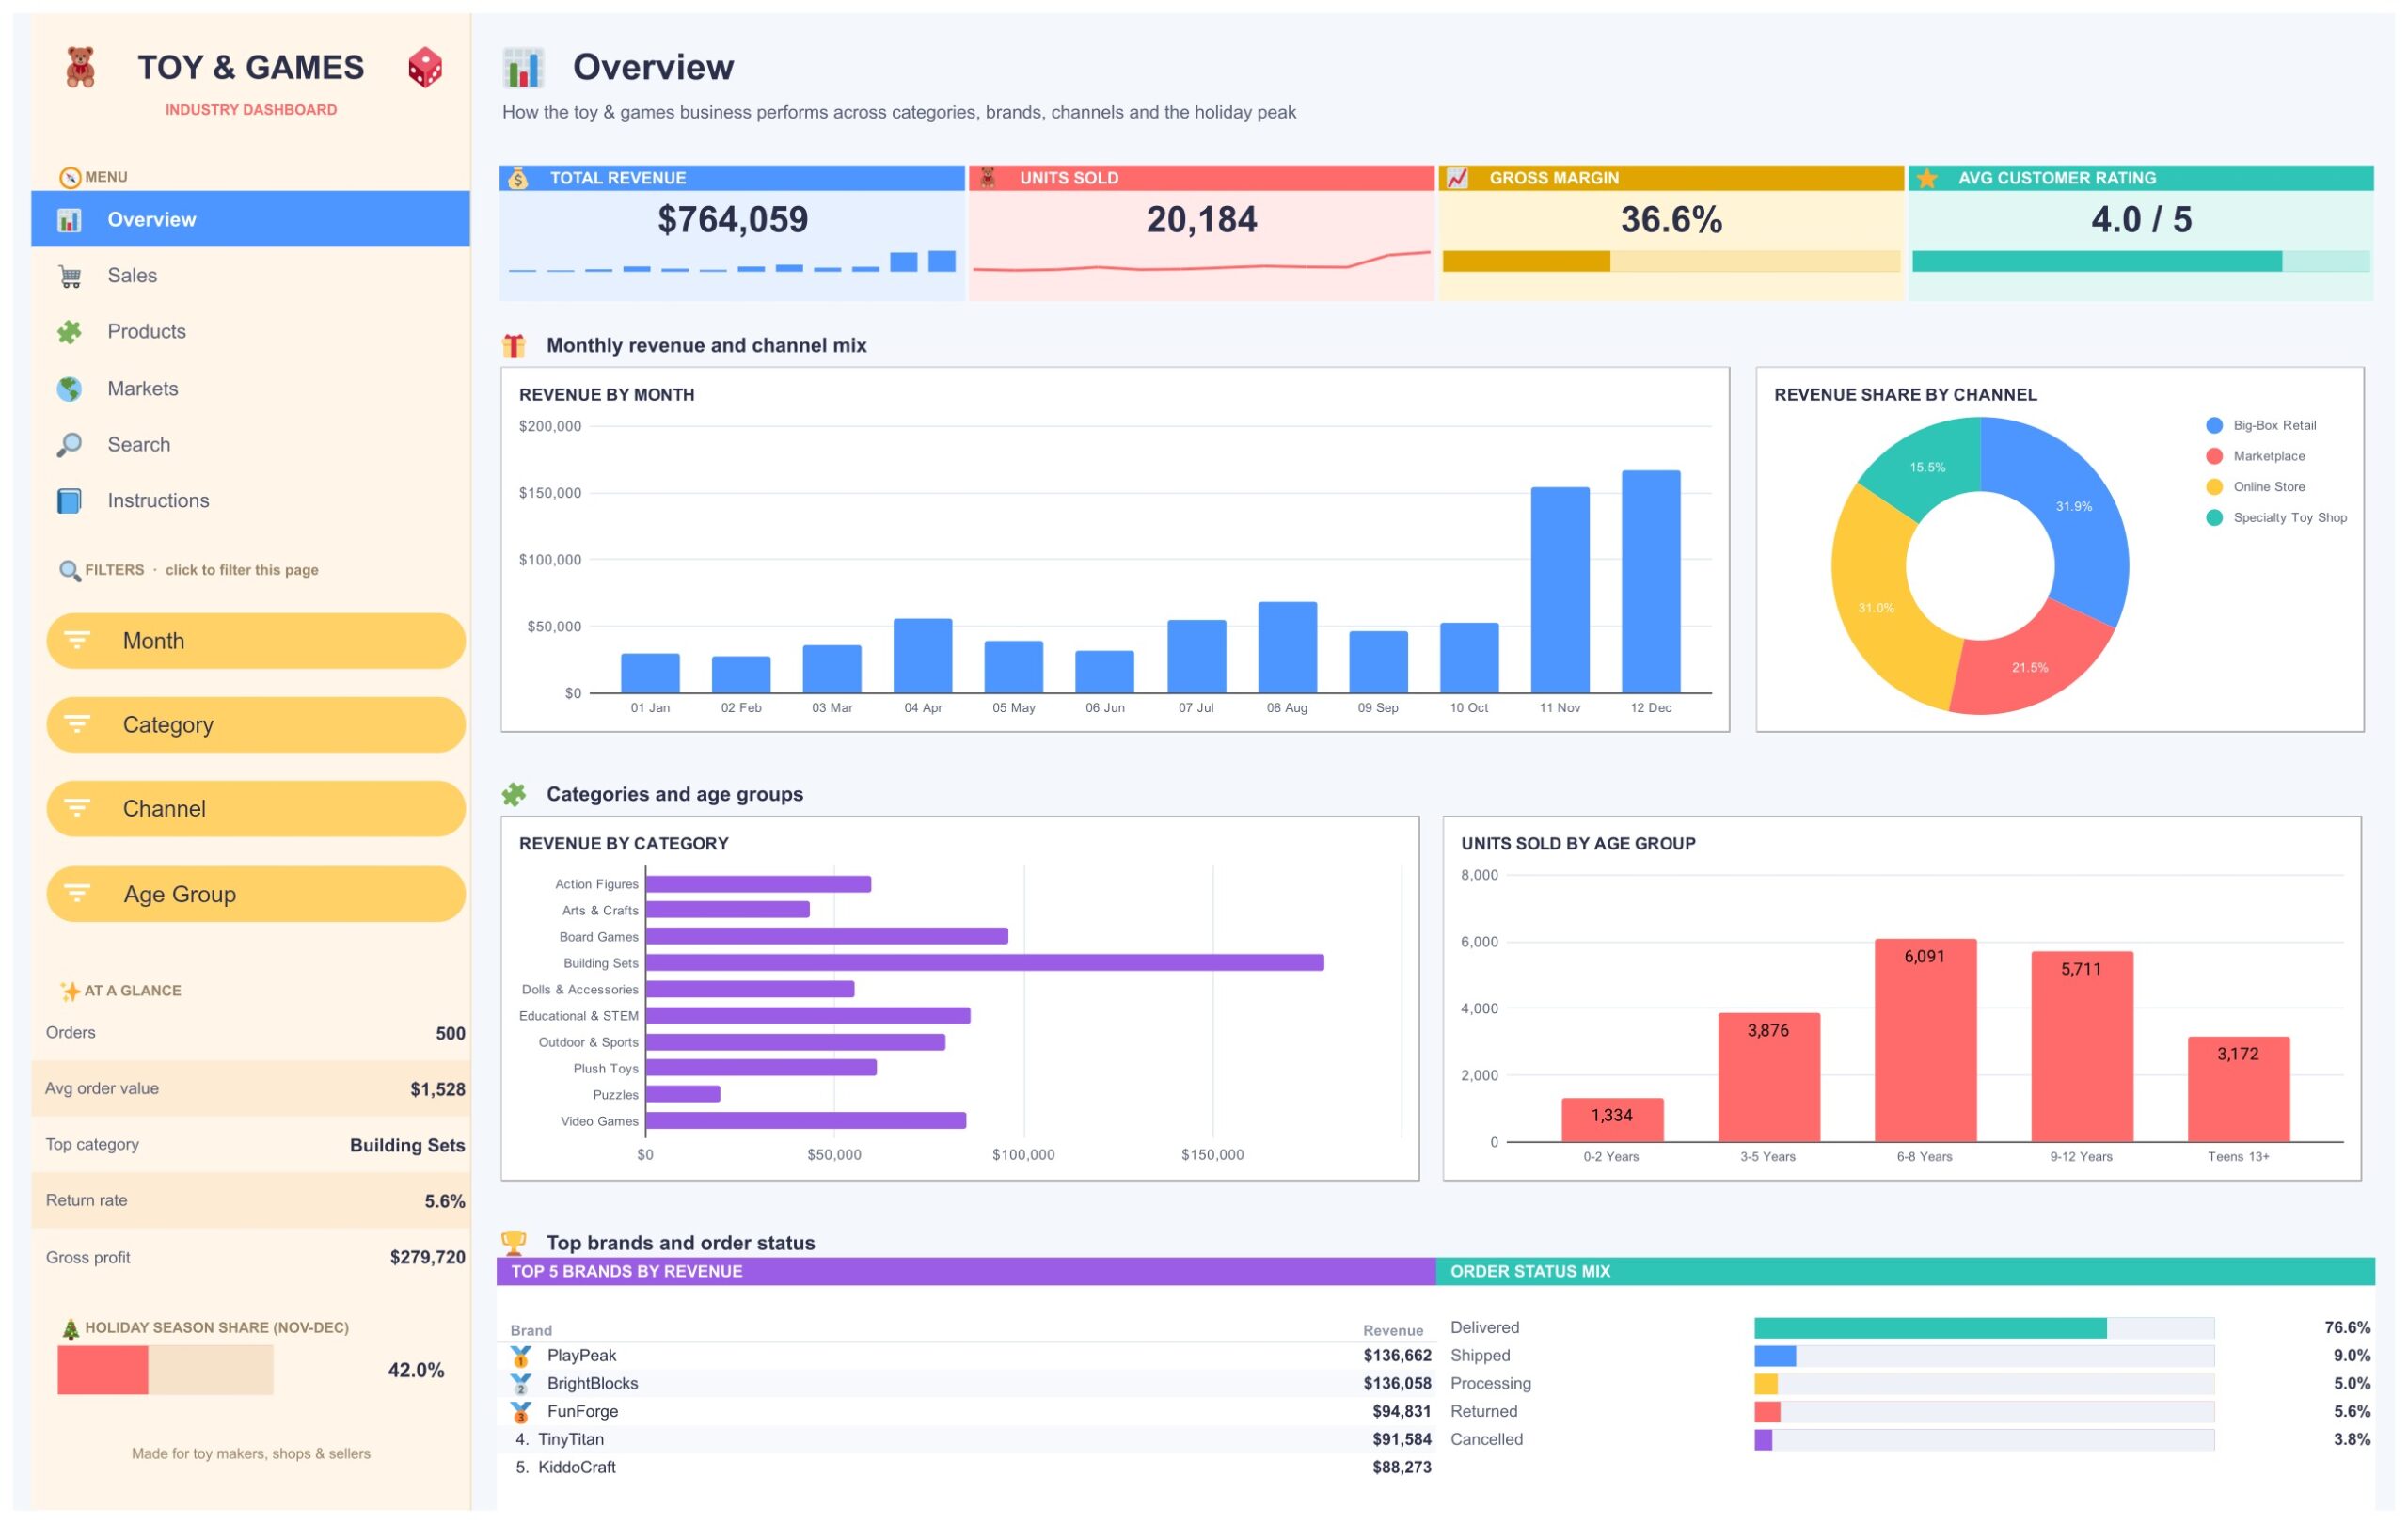This screenshot has height=1524, width=2408.
Task: Click the 12 Dec revenue bar
Action: (1651, 581)
